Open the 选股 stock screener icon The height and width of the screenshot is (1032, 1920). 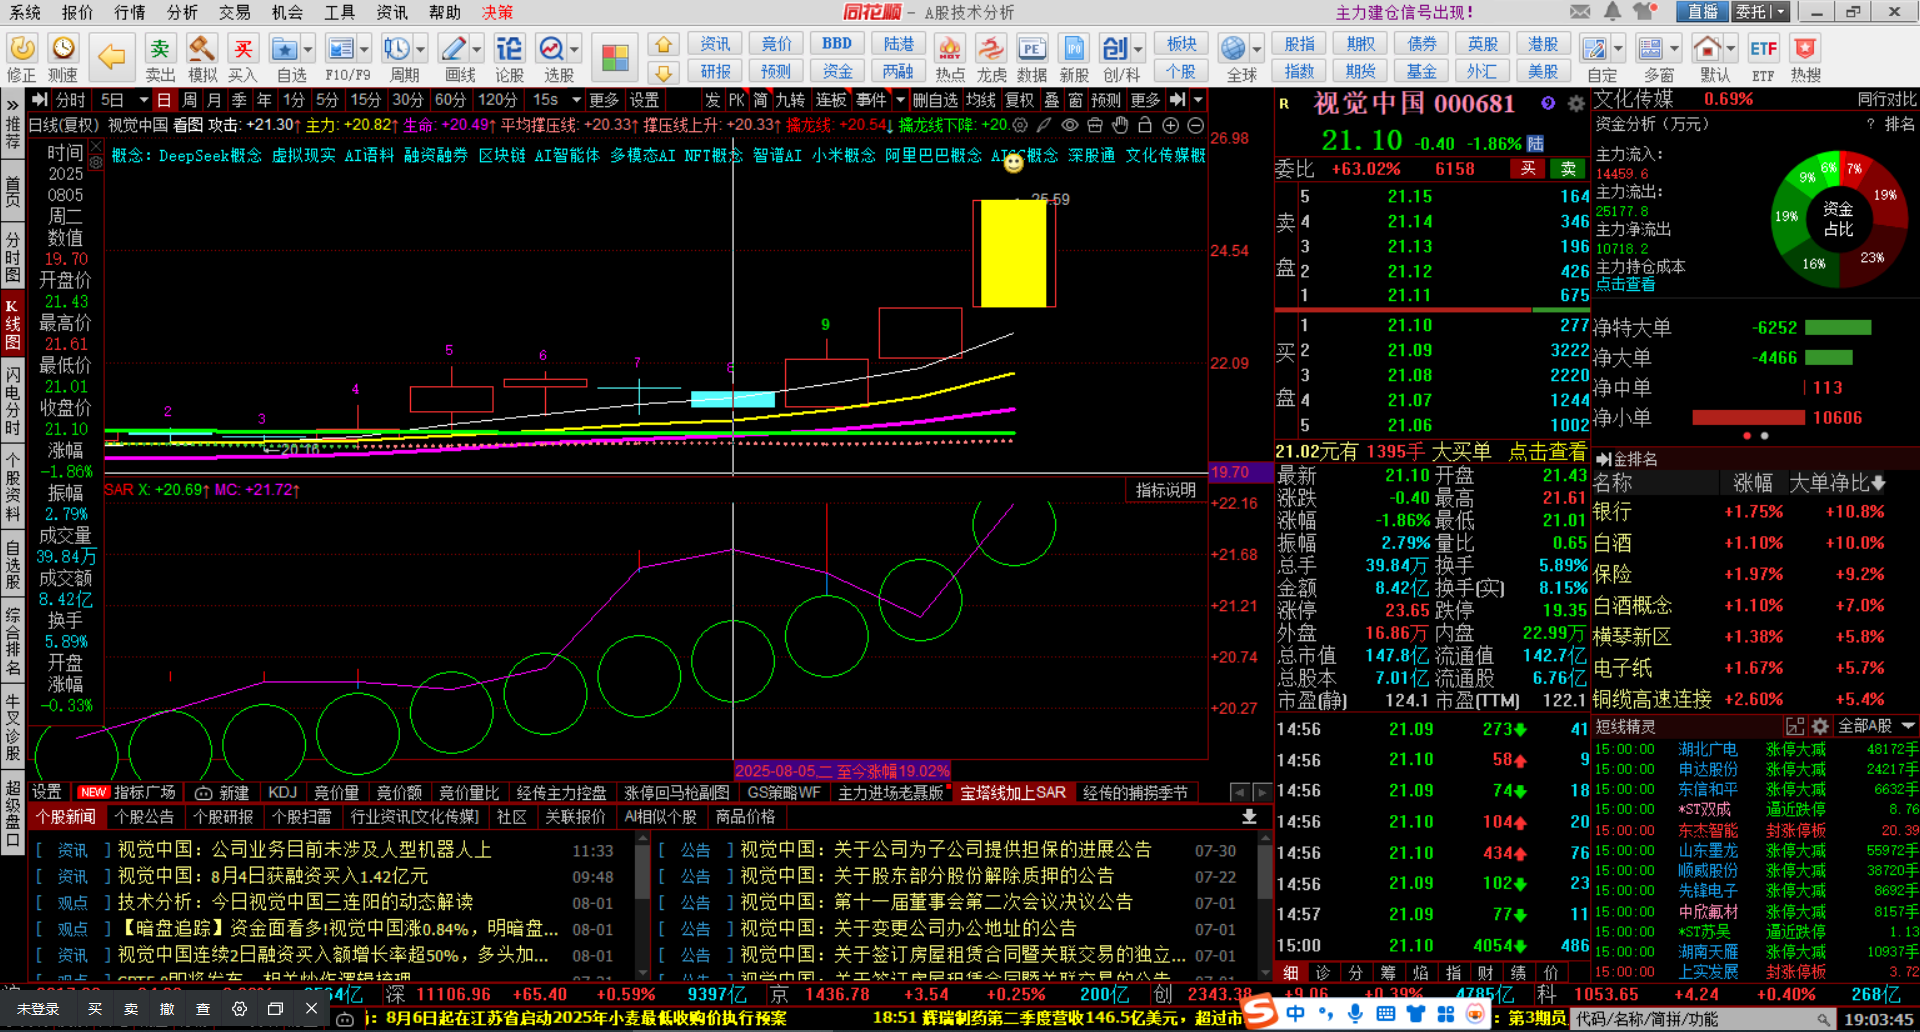pos(551,49)
